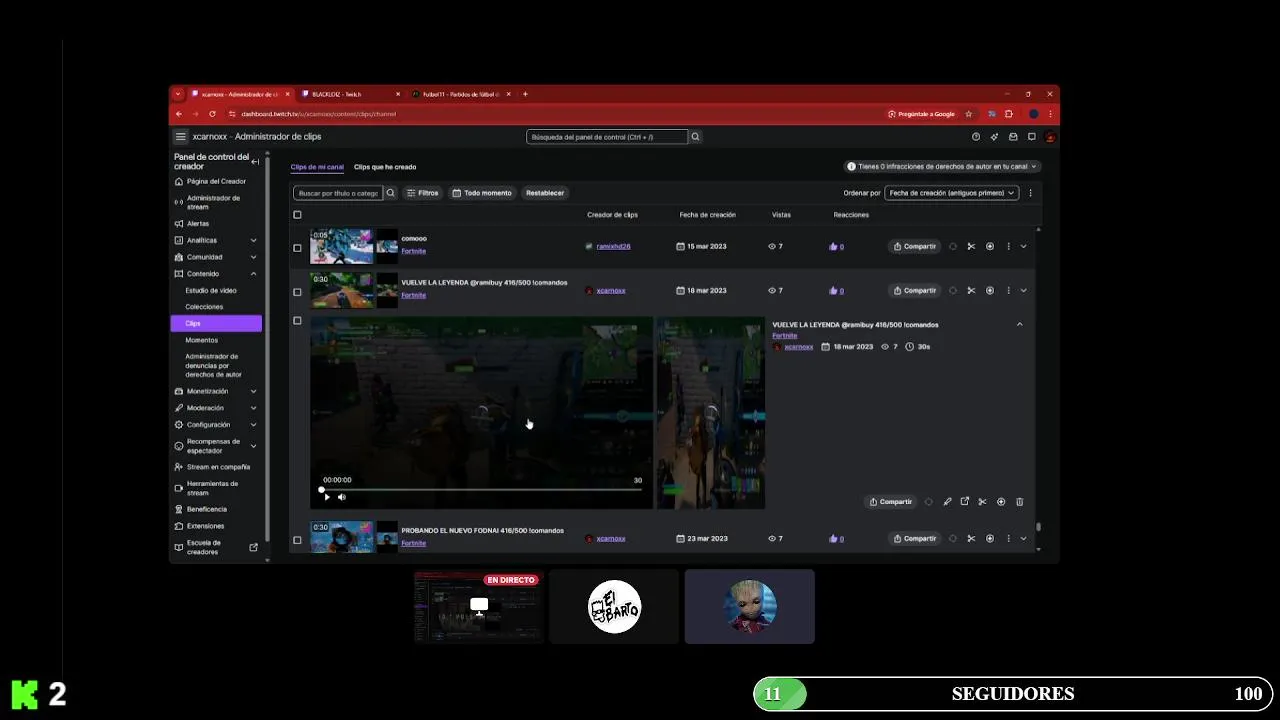
Task: Open the help question-mark icon
Action: coord(976,137)
